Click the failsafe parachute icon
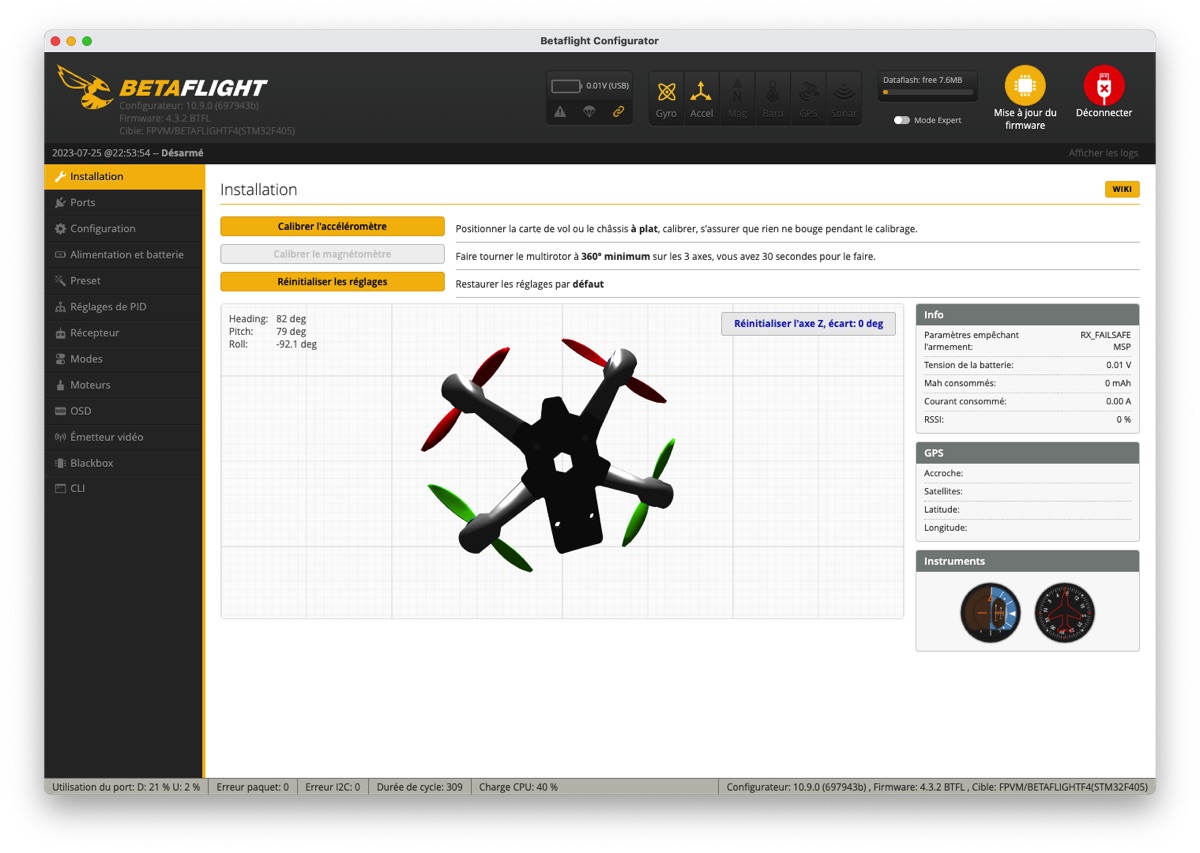Screen dimensions: 1200x853 [x=589, y=112]
